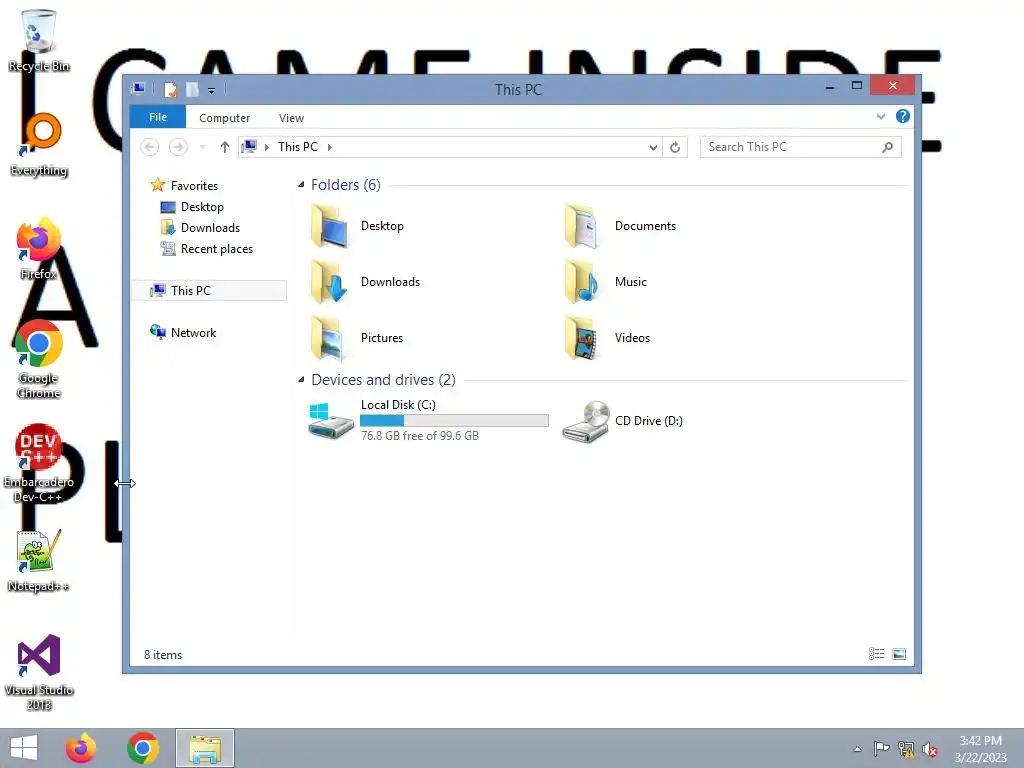Open Explorer Help question mark icon
Viewport: 1024px width, 768px height.
903,116
